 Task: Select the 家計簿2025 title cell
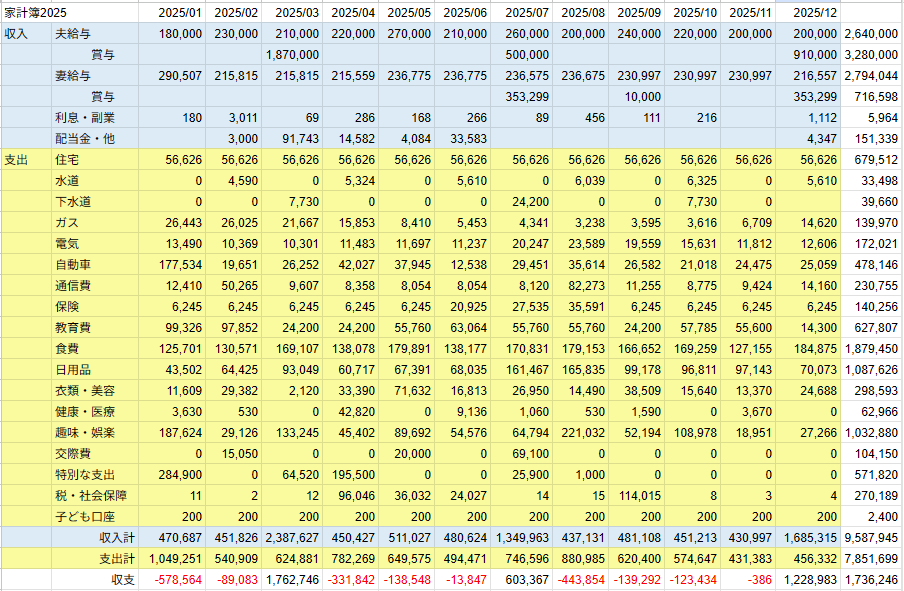click(x=32, y=12)
